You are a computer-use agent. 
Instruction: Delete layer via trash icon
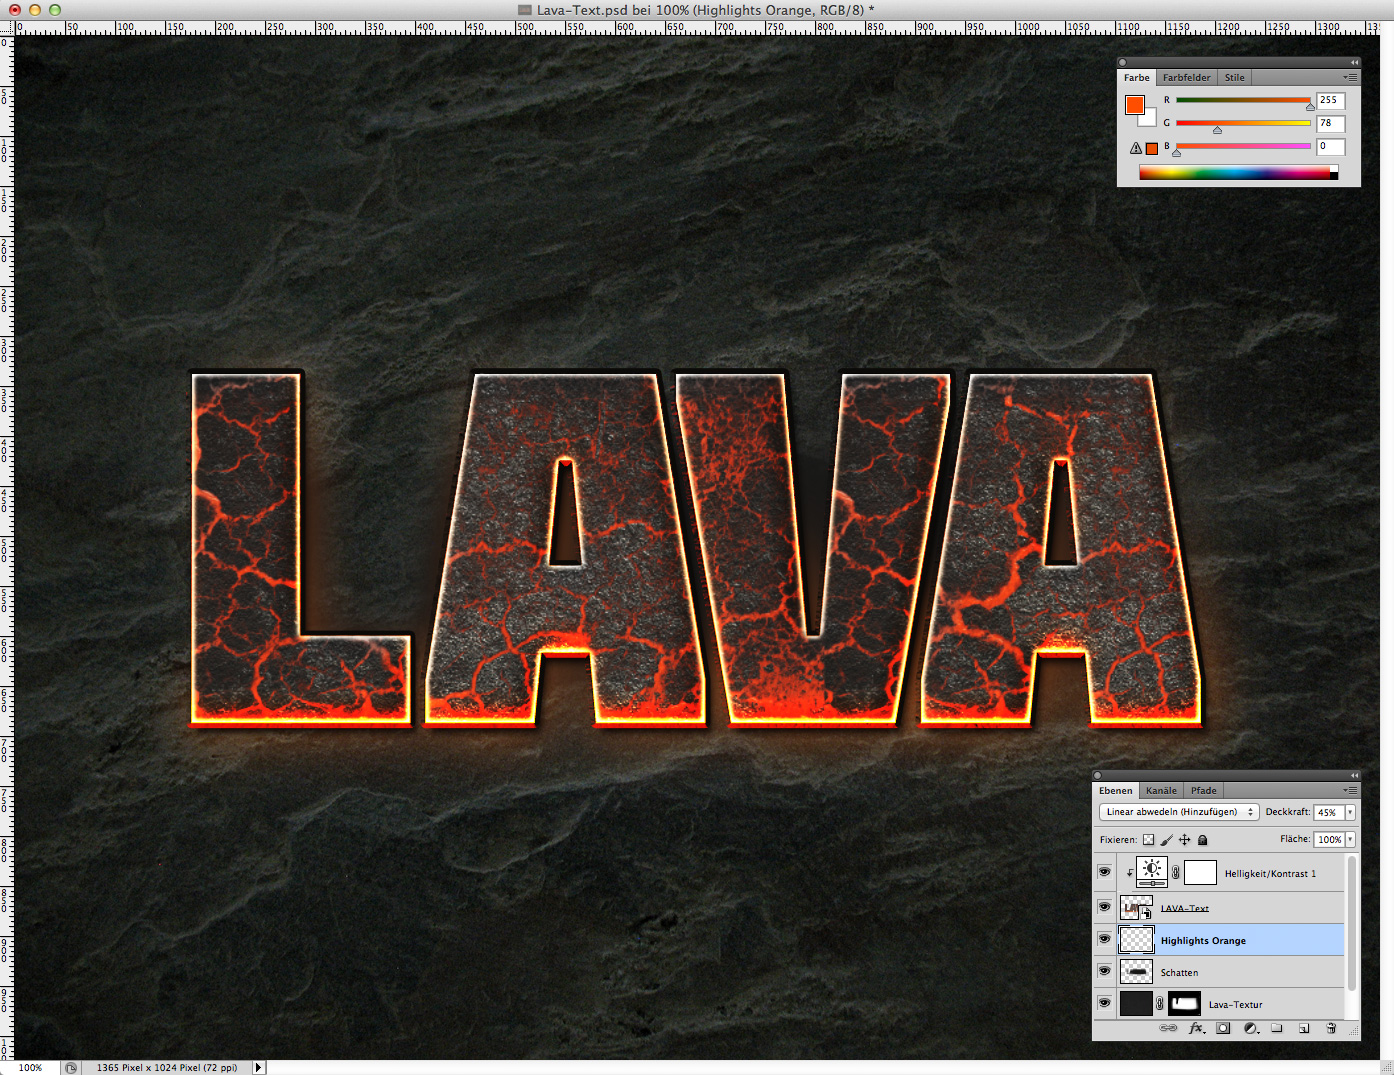tap(1331, 1028)
